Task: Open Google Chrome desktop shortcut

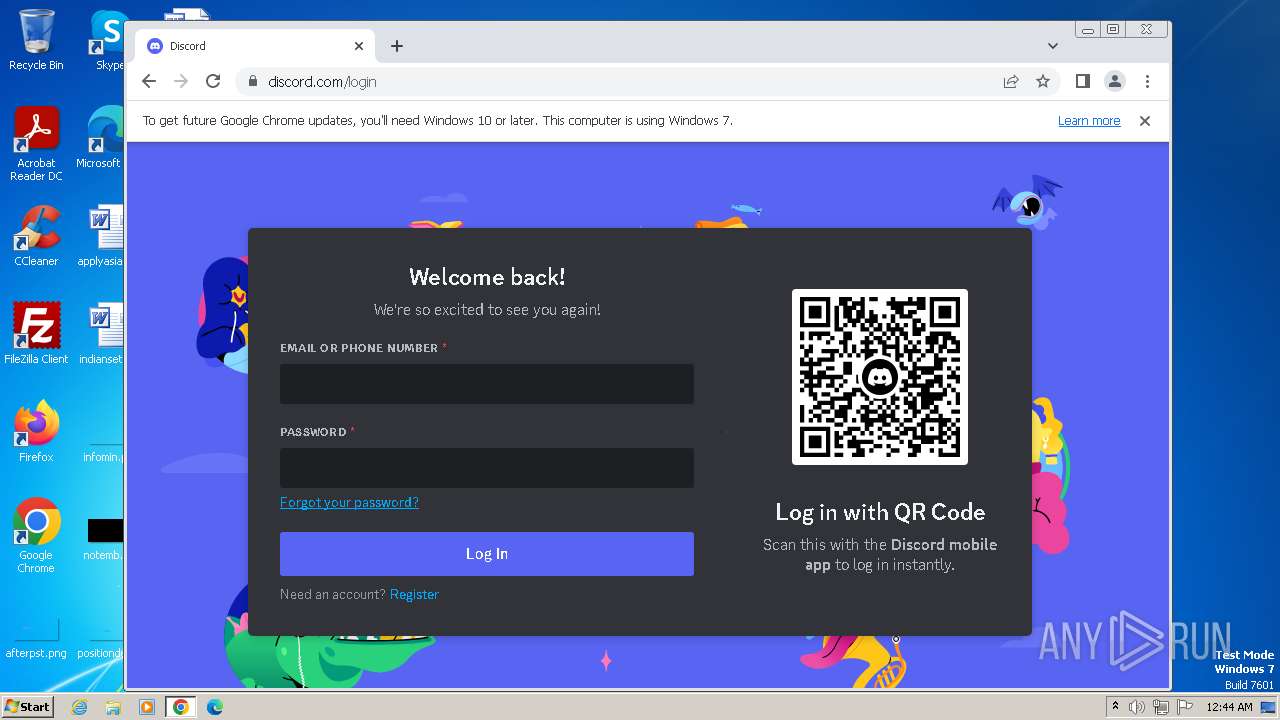Action: coord(36,536)
